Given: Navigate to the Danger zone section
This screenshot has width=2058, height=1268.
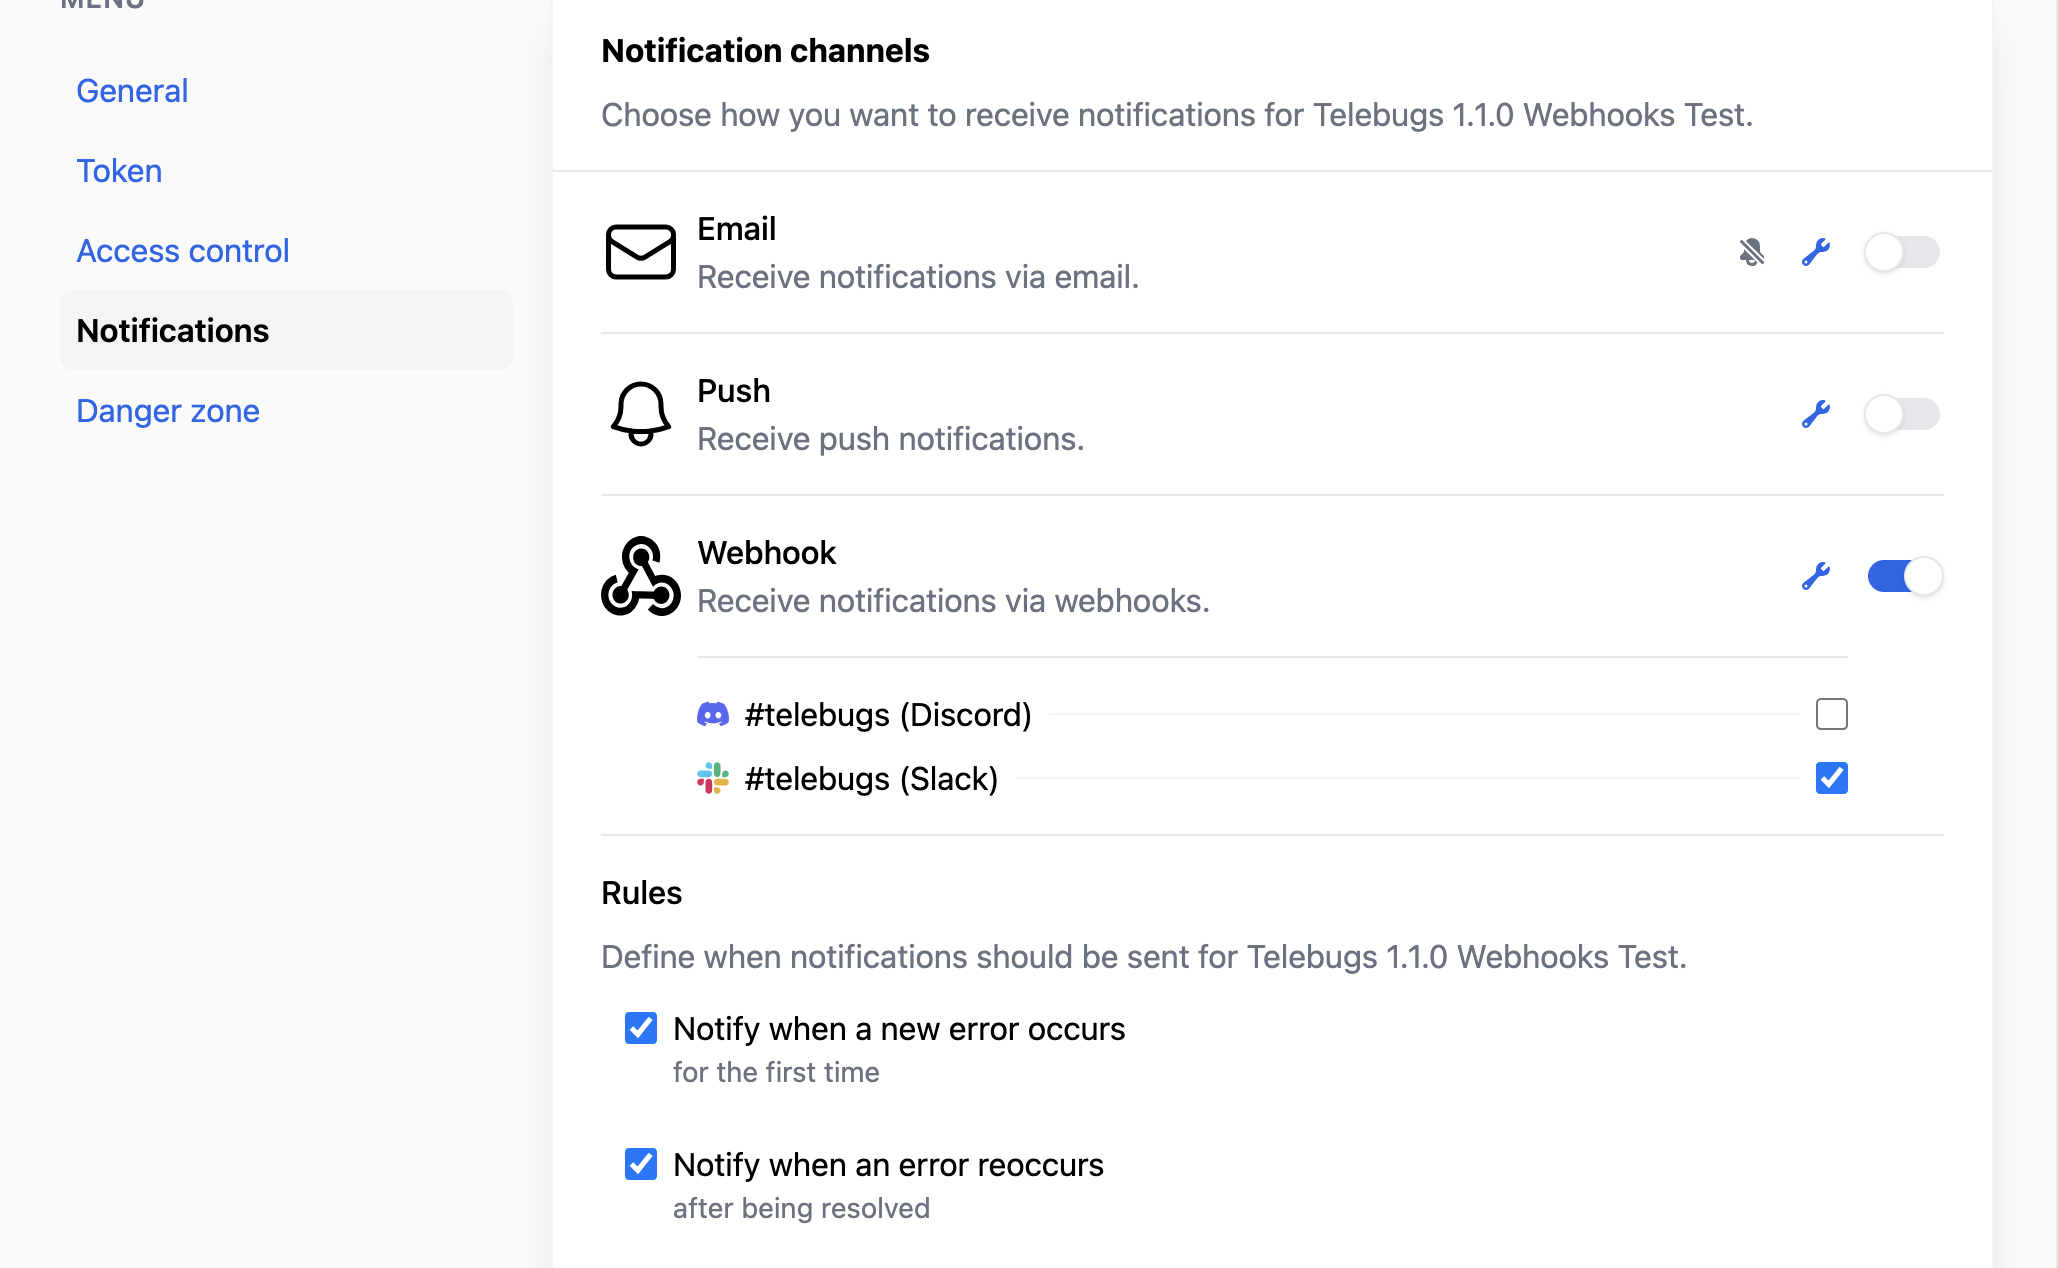Looking at the screenshot, I should pyautogui.click(x=167, y=410).
